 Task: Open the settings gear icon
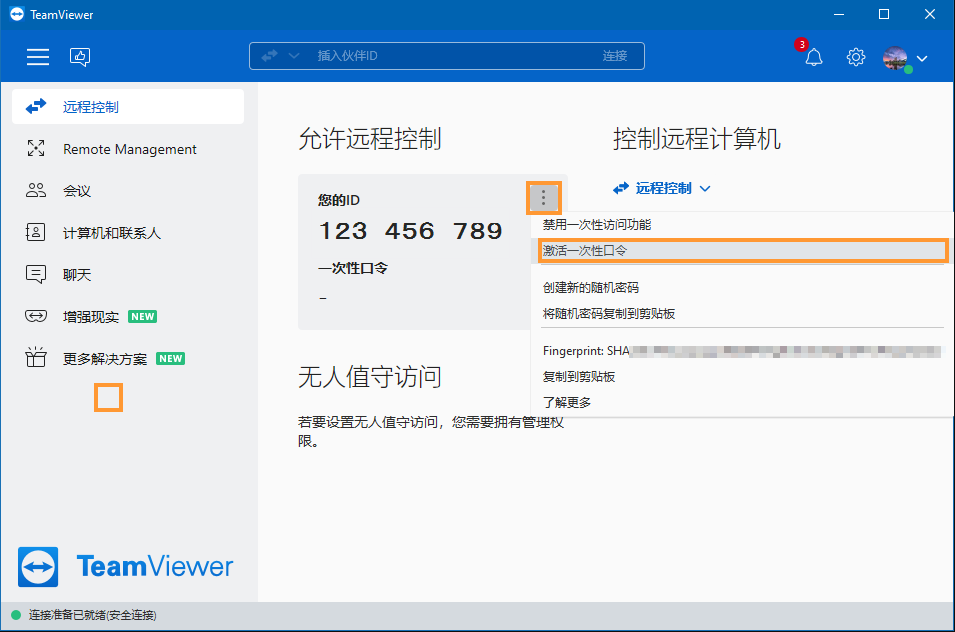[x=855, y=57]
